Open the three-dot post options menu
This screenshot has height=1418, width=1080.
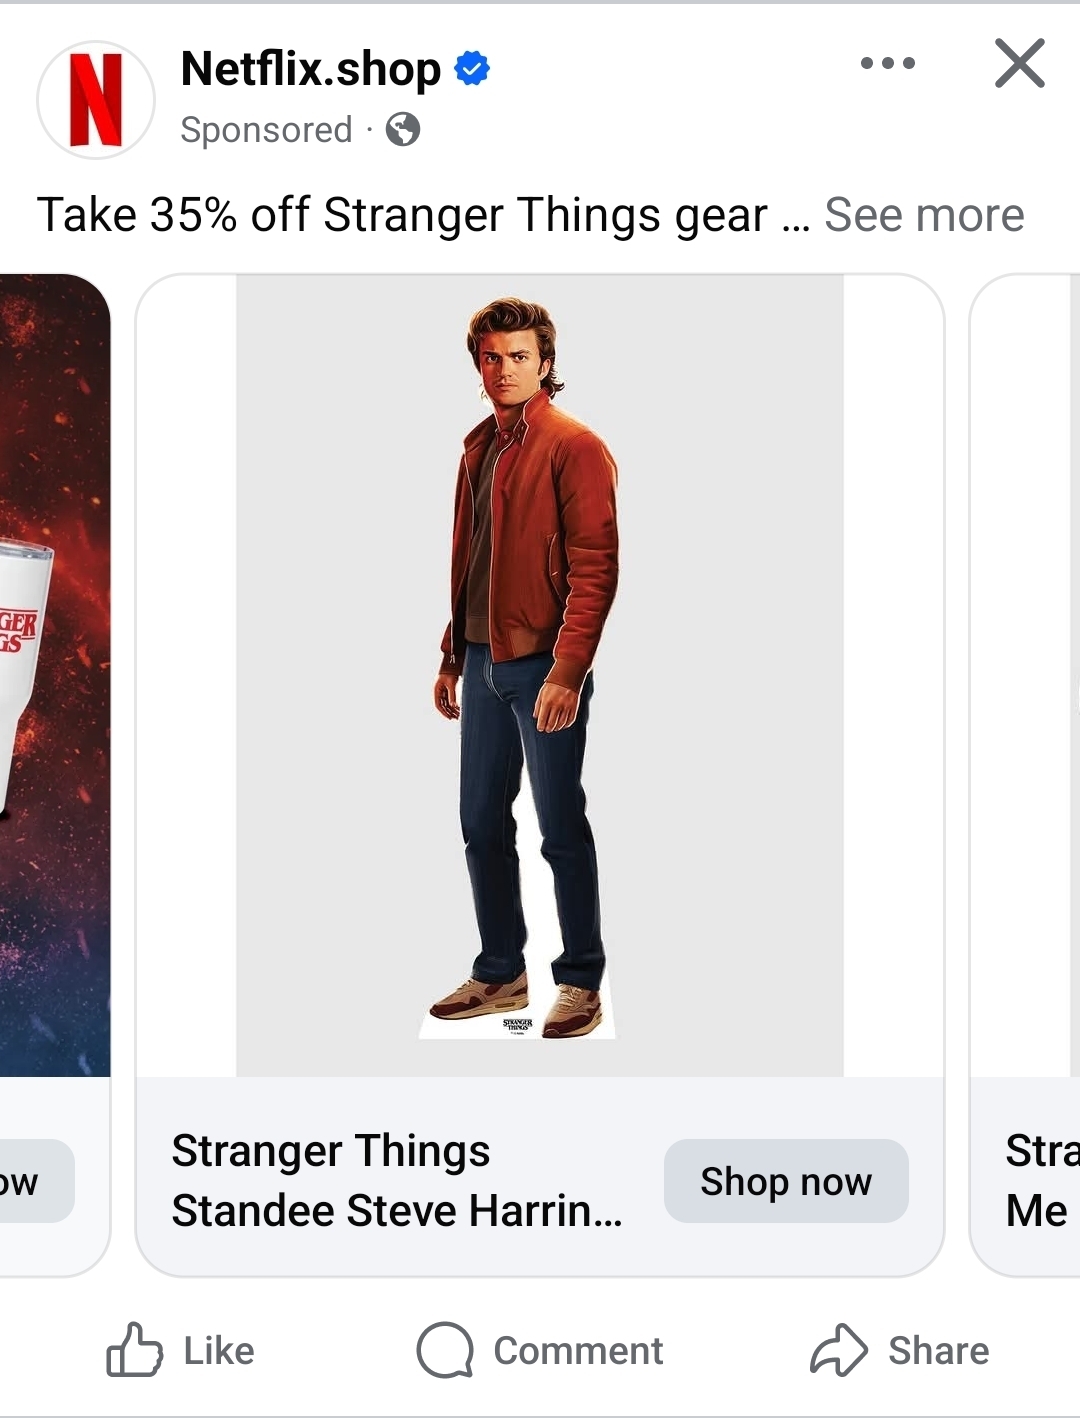887,64
